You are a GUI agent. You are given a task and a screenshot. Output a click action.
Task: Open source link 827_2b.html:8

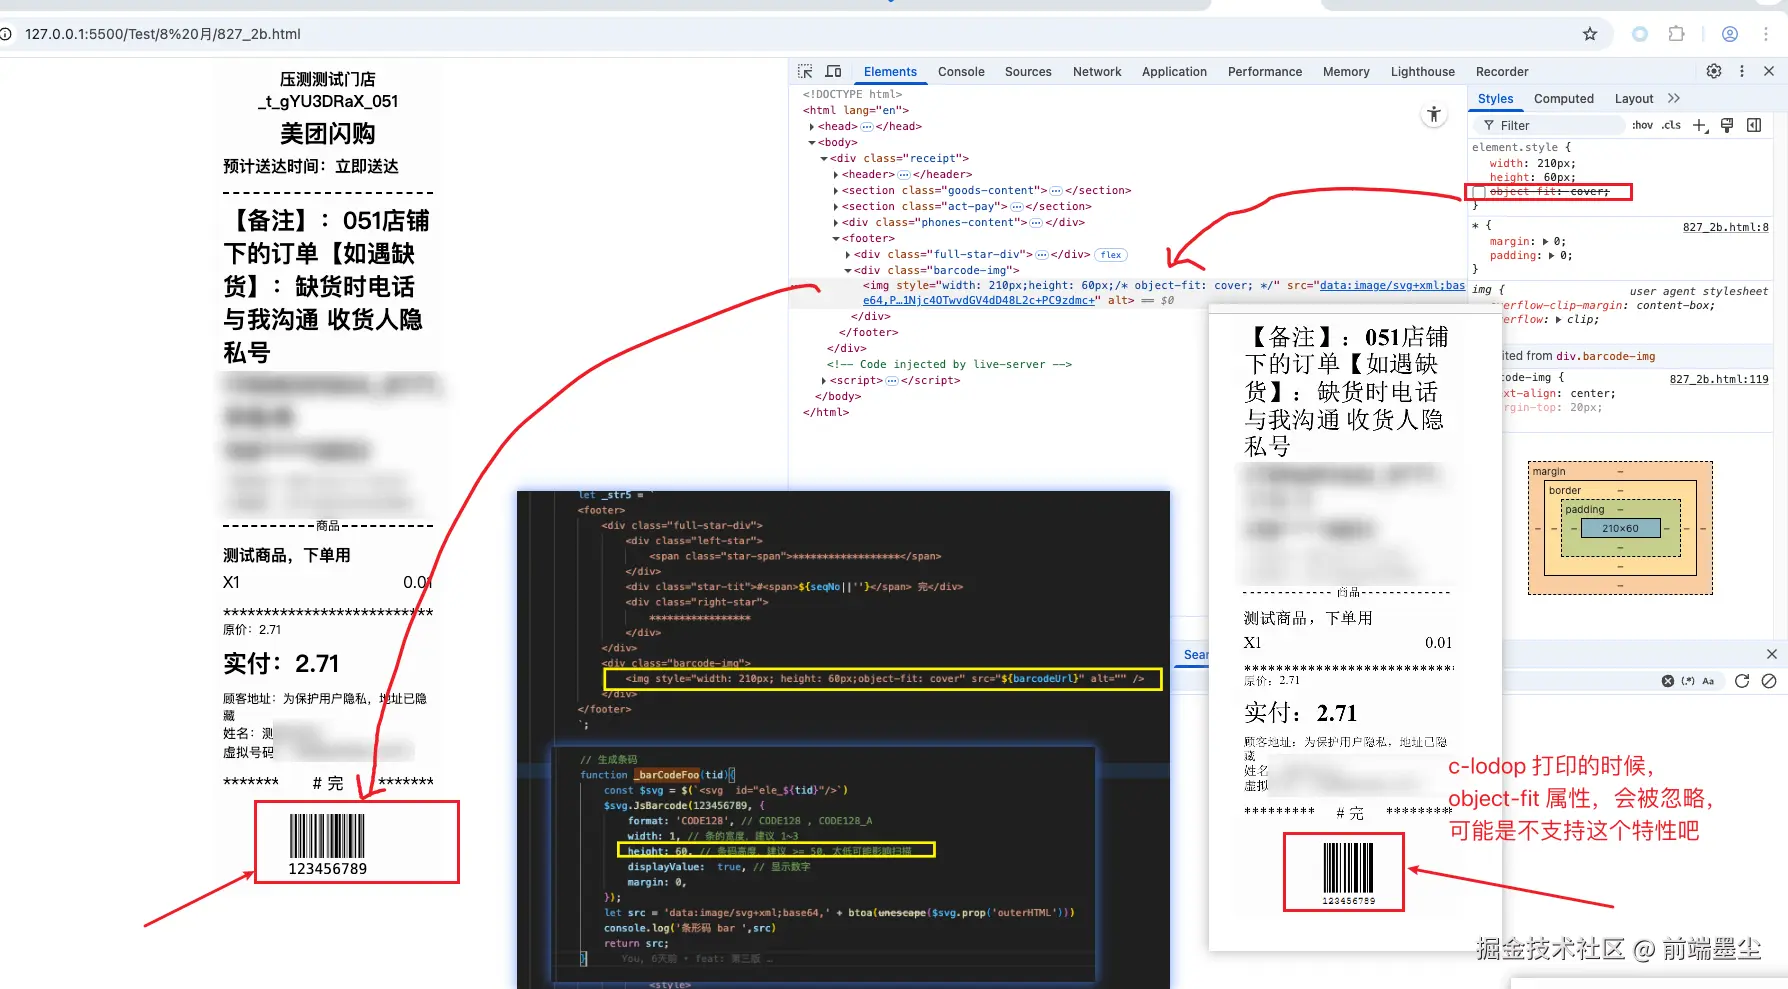tap(1726, 228)
